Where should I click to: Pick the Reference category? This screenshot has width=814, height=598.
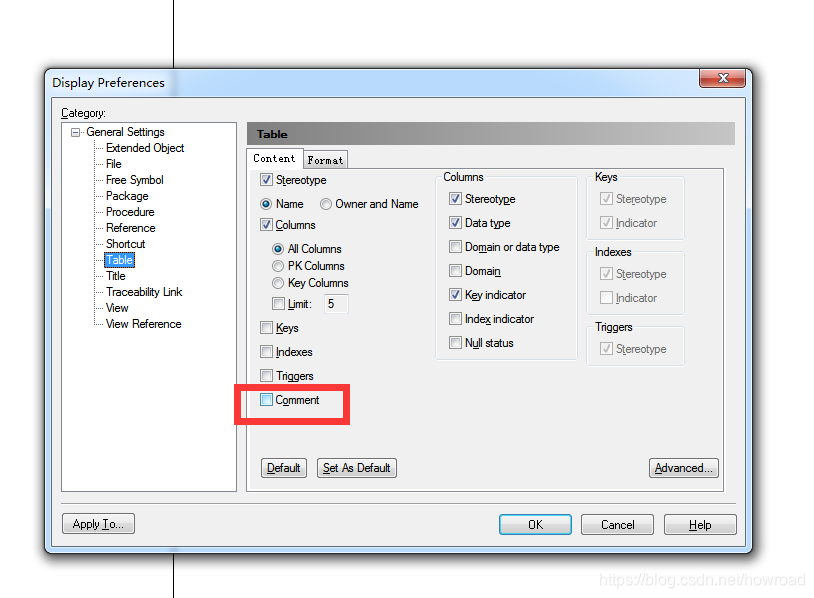coord(130,228)
